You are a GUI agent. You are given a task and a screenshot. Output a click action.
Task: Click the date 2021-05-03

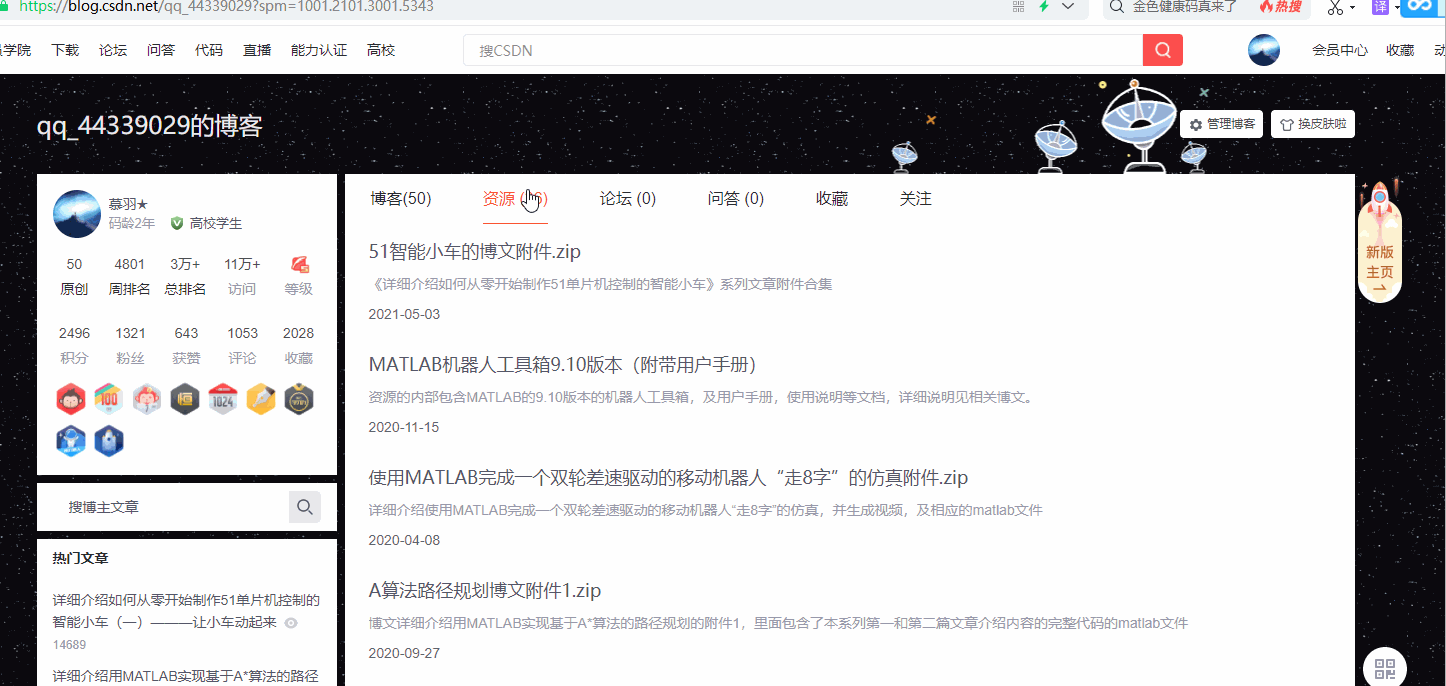[404, 314]
